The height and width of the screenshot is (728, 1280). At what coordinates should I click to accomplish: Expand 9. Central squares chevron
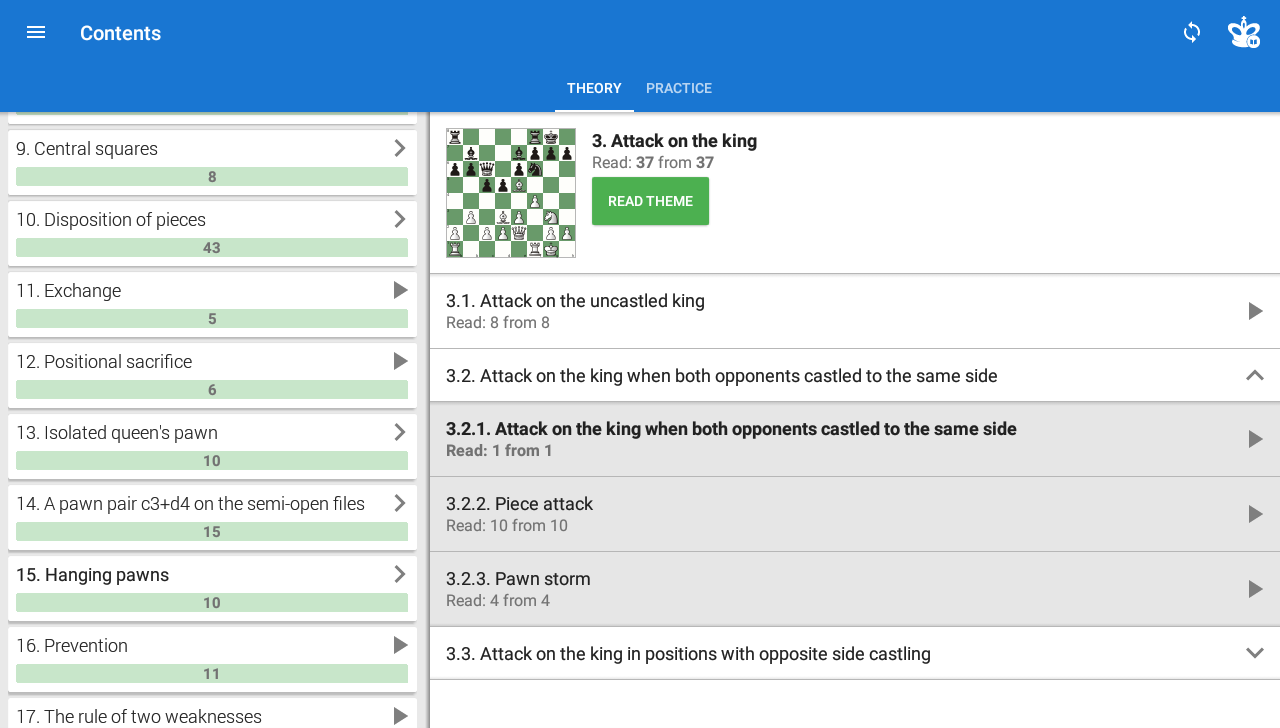(x=400, y=148)
